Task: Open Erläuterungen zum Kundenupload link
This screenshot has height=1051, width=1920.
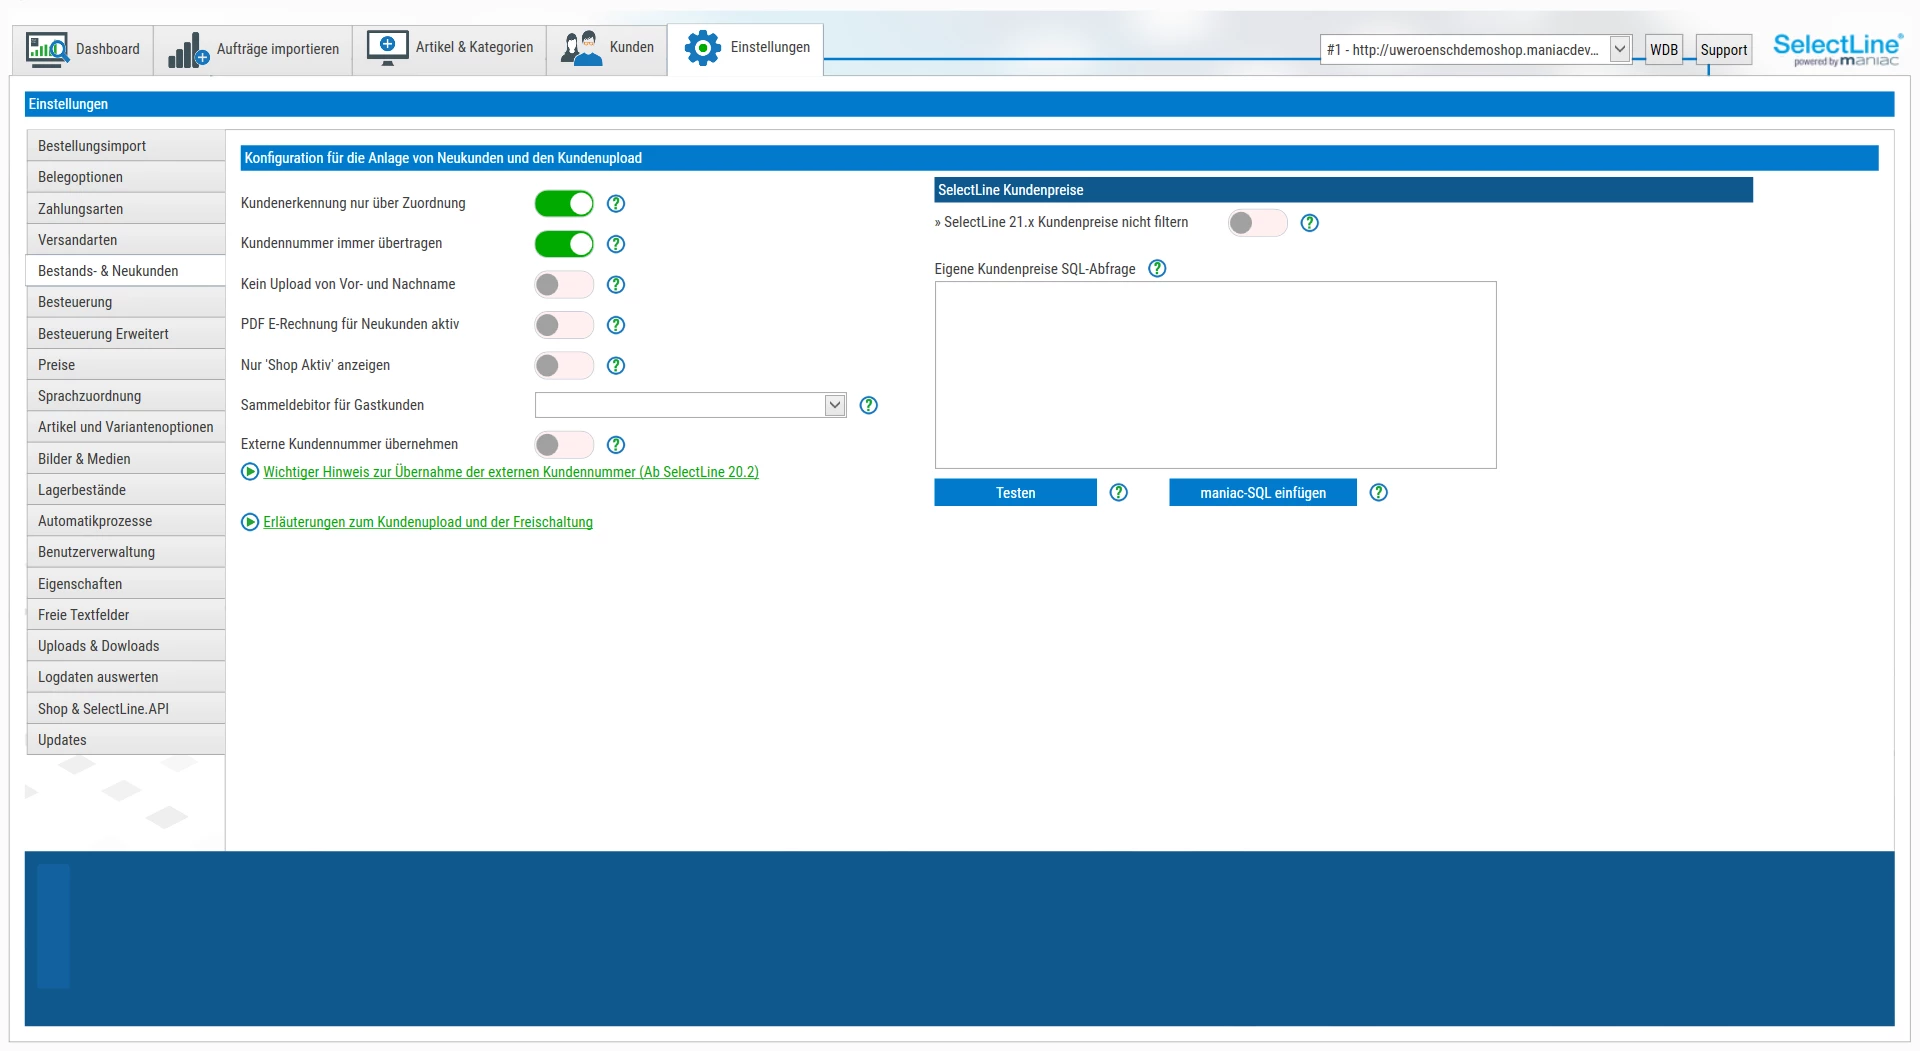Action: coord(428,522)
